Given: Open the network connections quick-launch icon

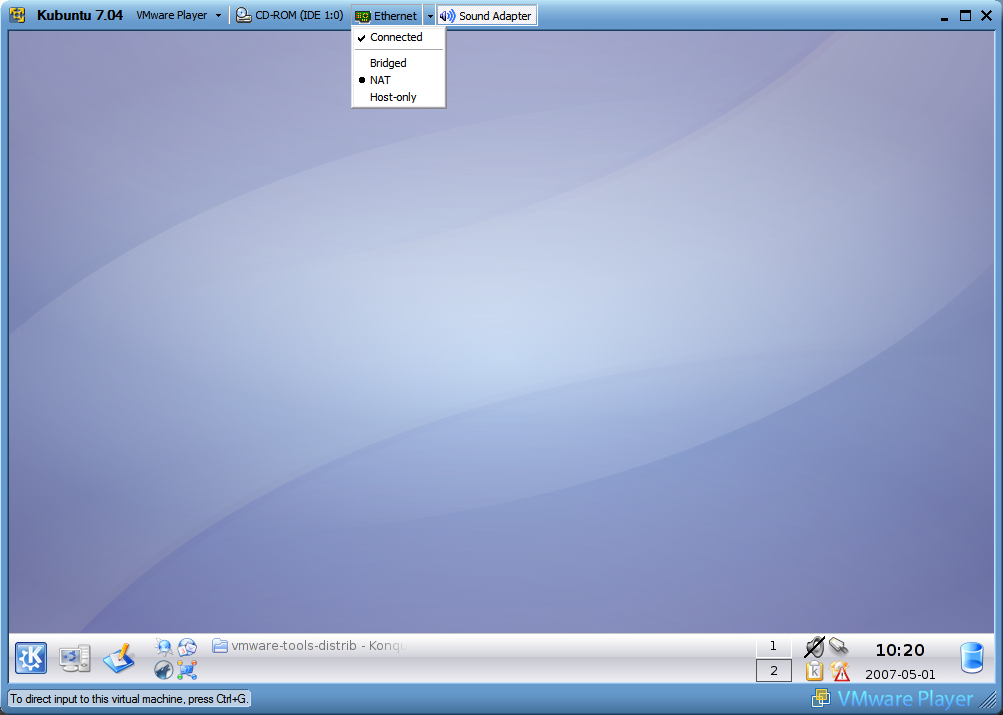Looking at the screenshot, I should [187, 670].
